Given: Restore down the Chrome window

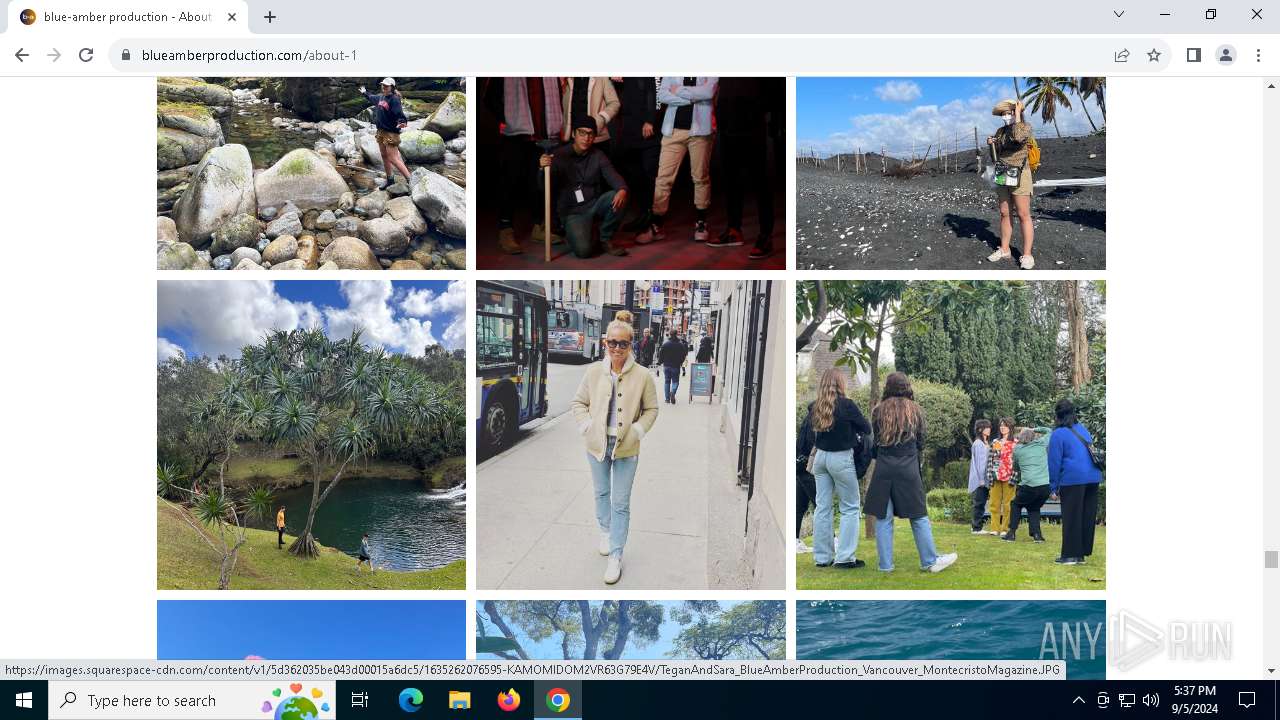Looking at the screenshot, I should tap(1211, 15).
